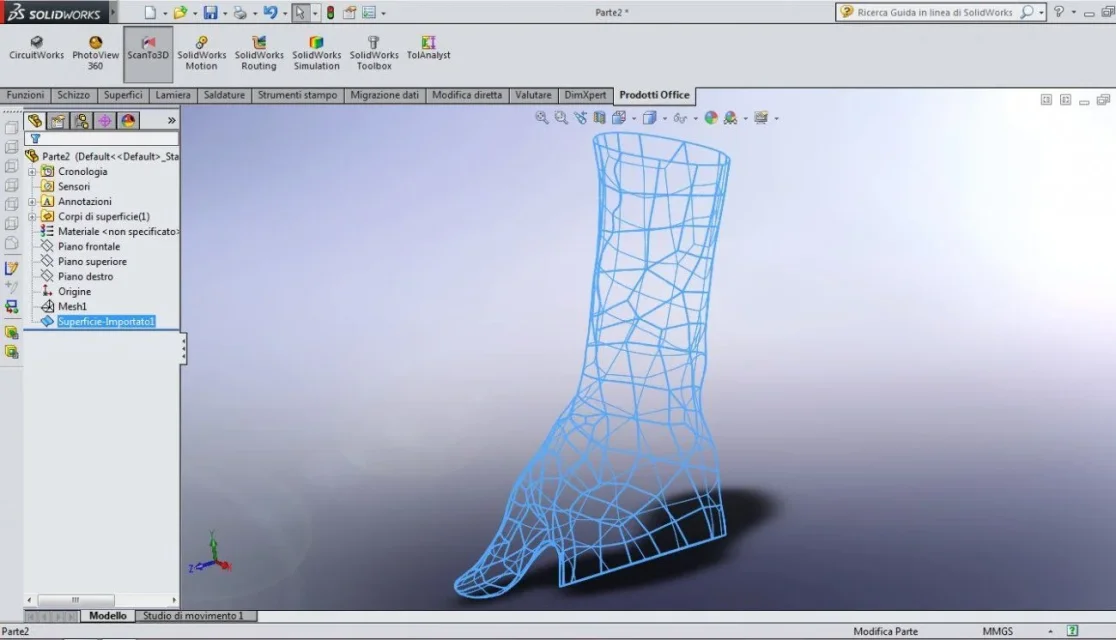The width and height of the screenshot is (1116, 640).
Task: Enable SolidWorks Simulation add-in
Action: 317,53
